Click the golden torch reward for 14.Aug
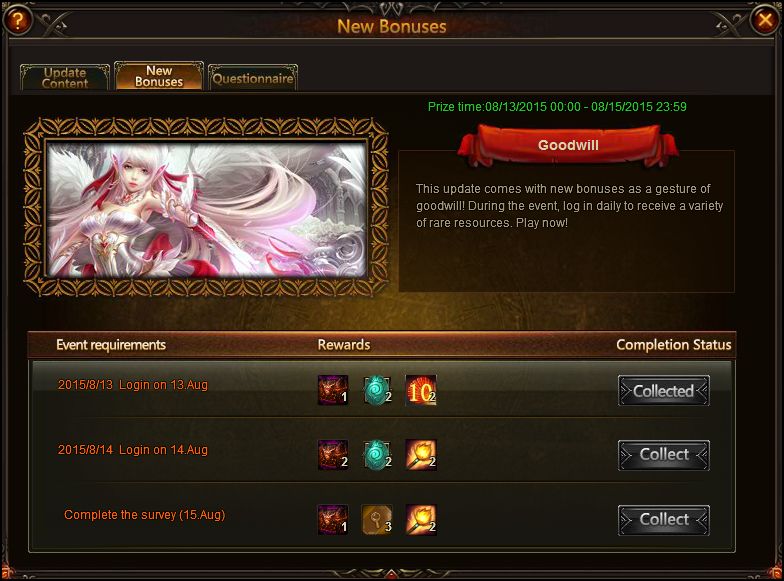This screenshot has width=784, height=581. pyautogui.click(x=421, y=455)
